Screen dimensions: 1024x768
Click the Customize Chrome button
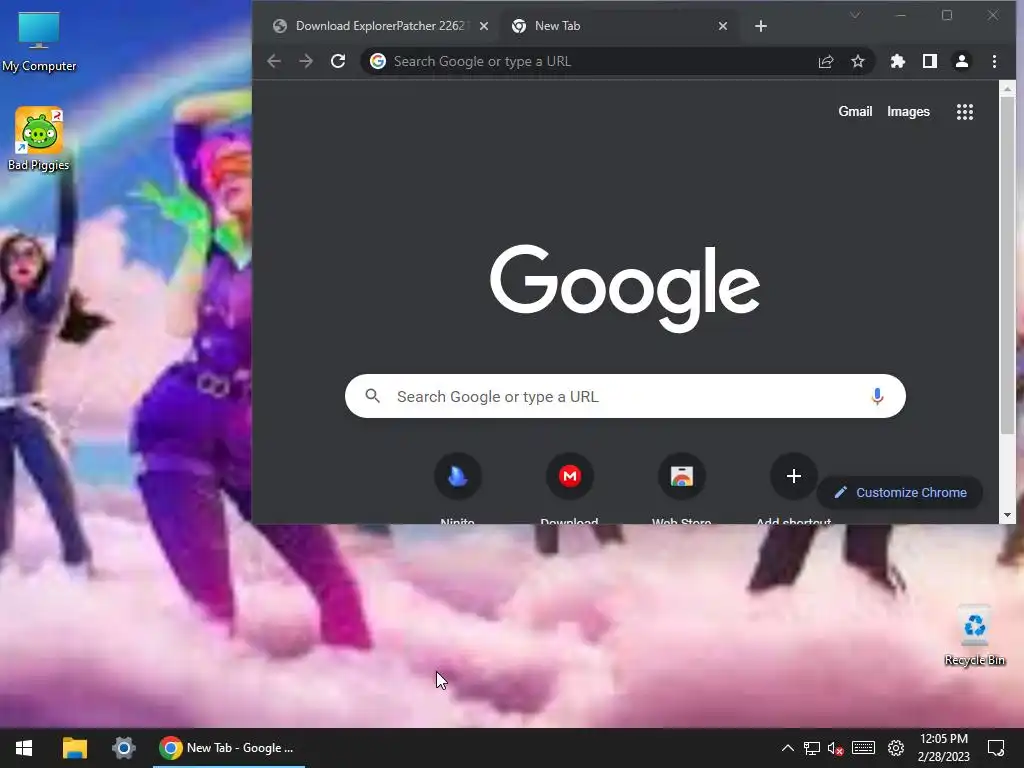pos(900,492)
